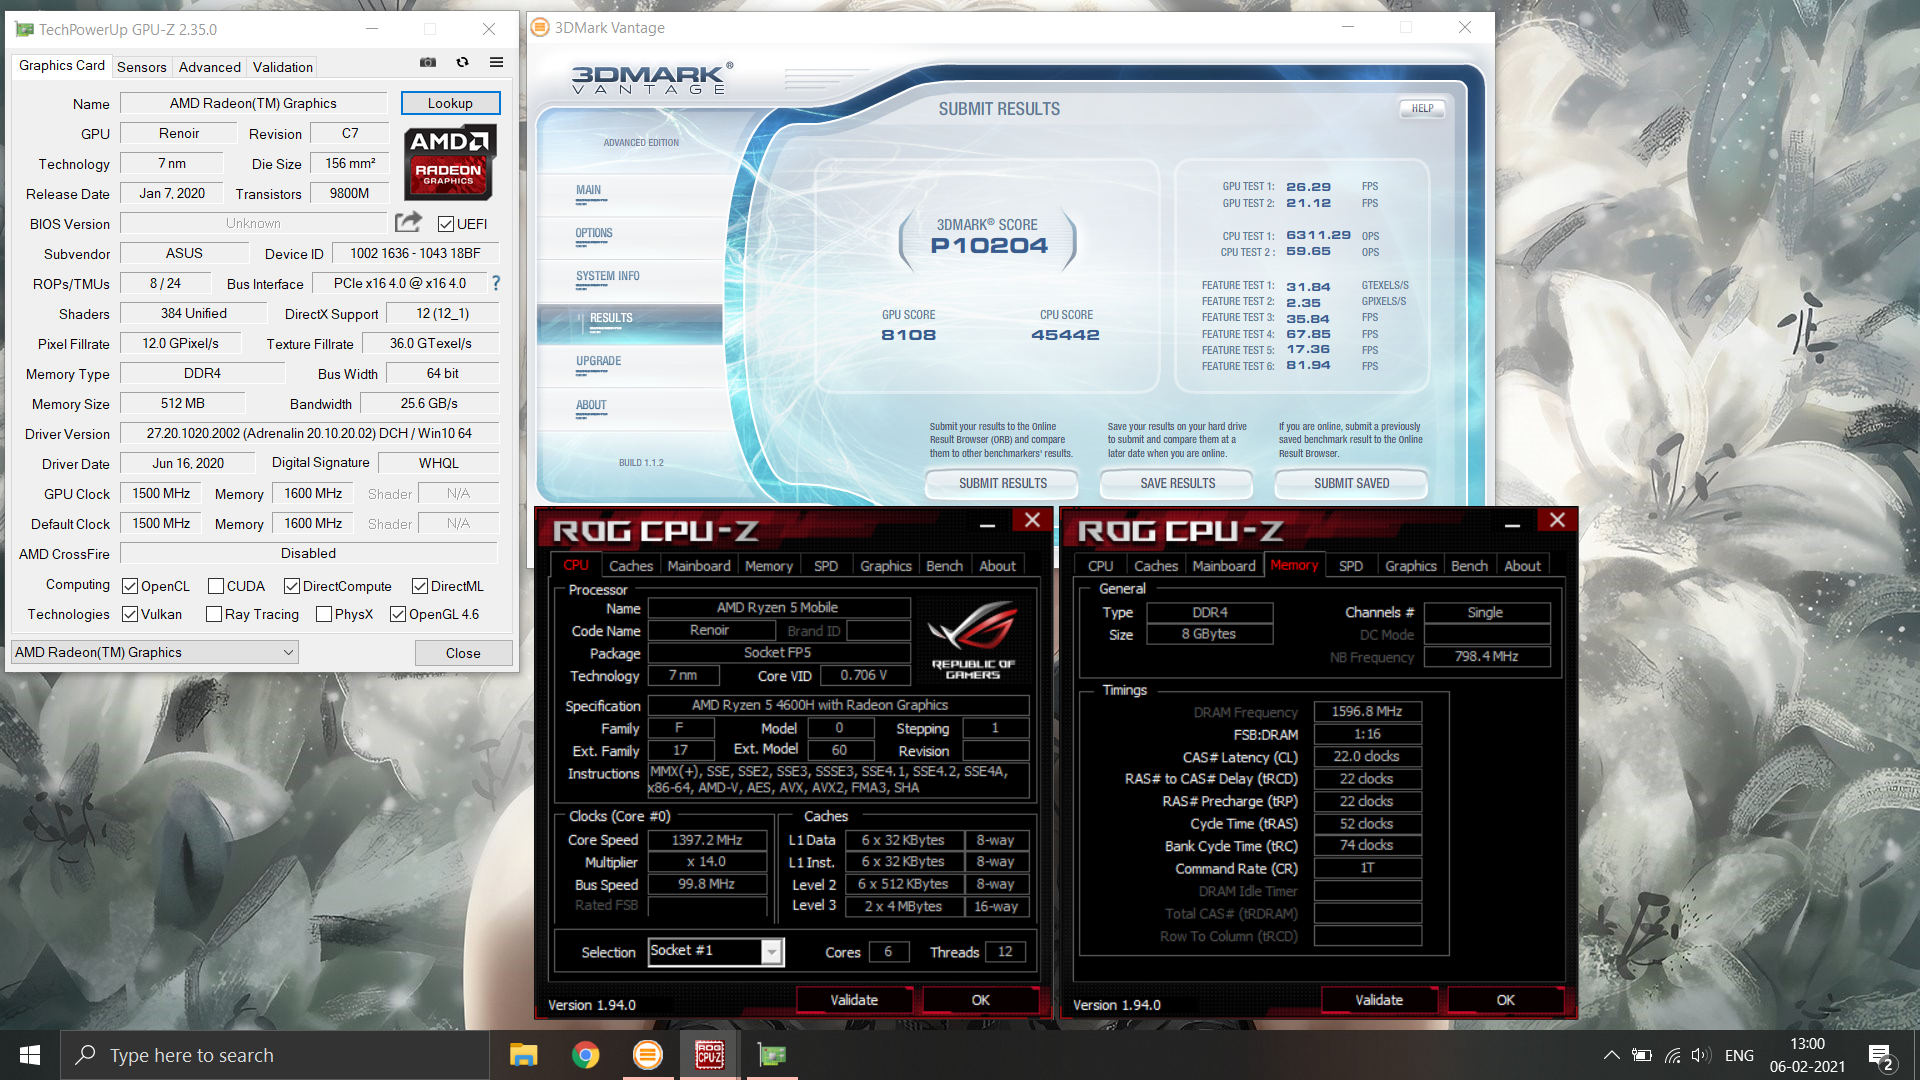Viewport: 1920px width, 1080px height.
Task: Click the GPU-Z Close button
Action: coord(463,653)
